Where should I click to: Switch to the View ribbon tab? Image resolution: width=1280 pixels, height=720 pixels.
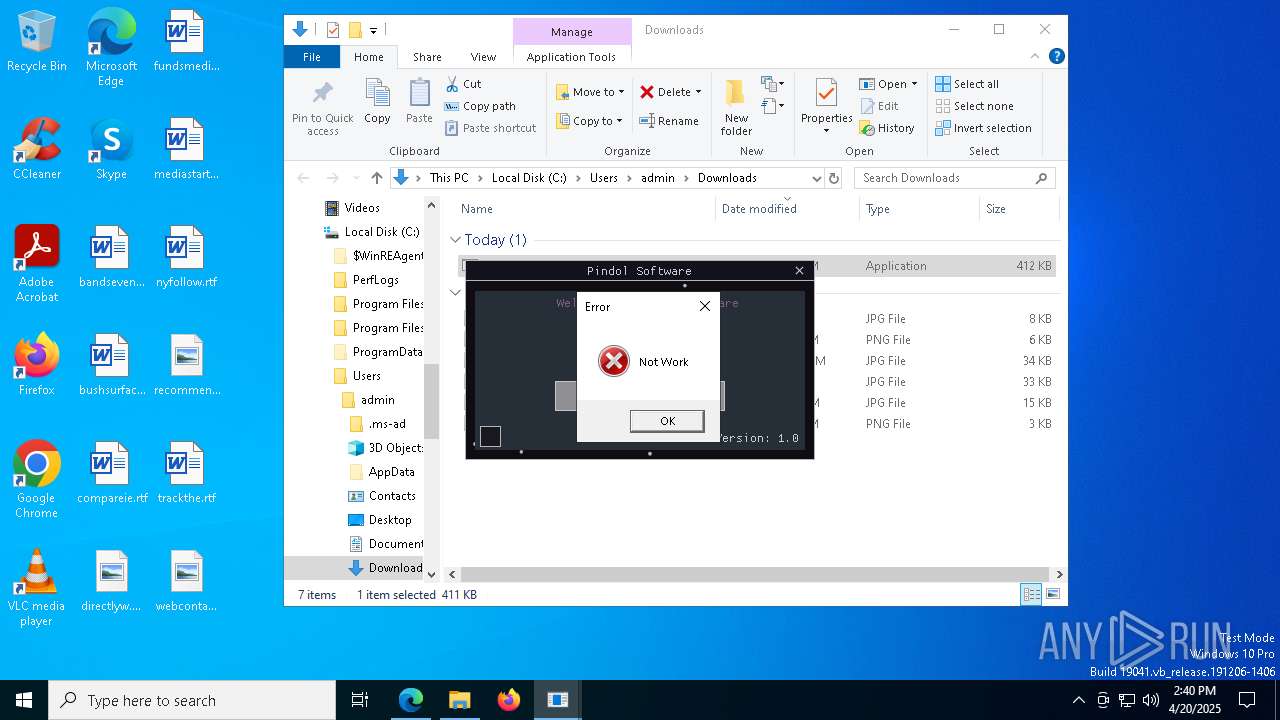[483, 57]
